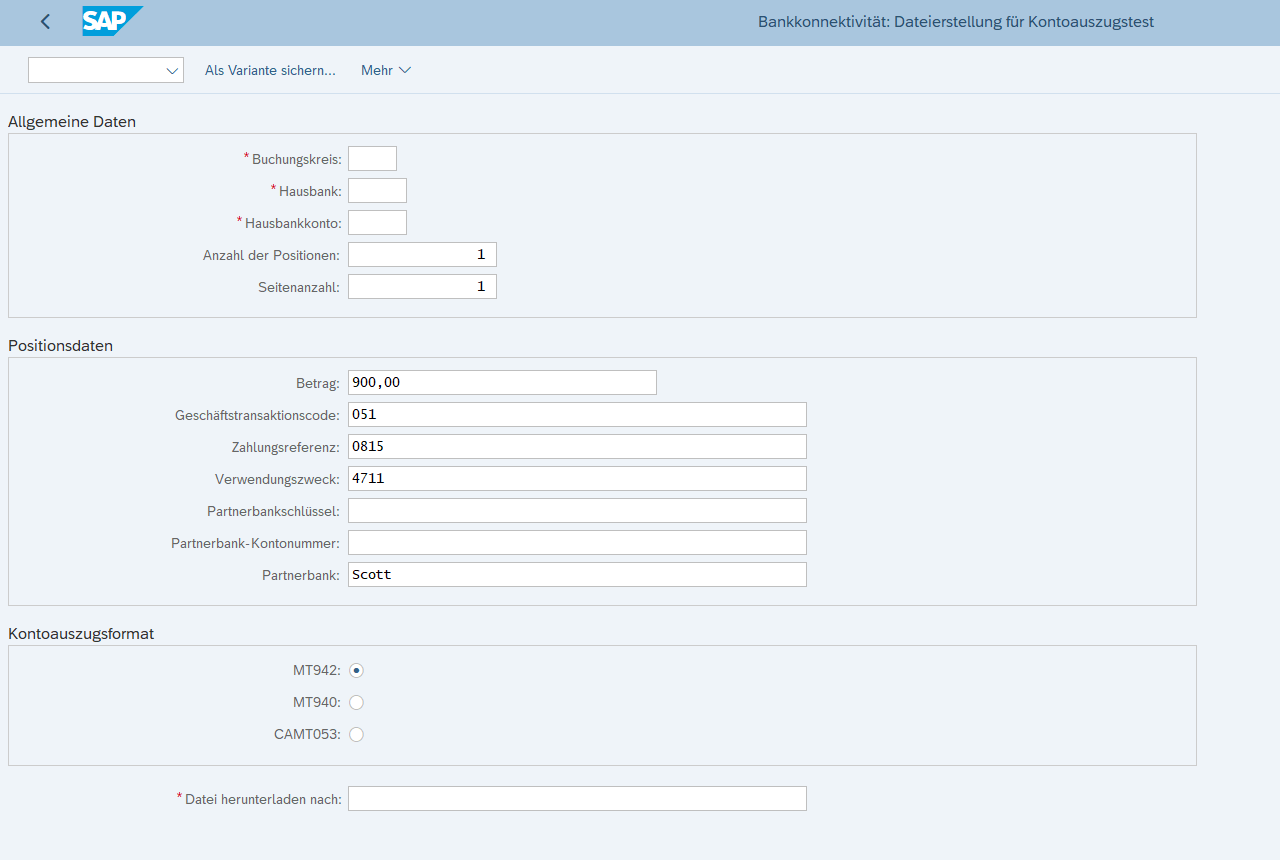The height and width of the screenshot is (860, 1280).
Task: Click the Partnerbank-Kontonummer field
Action: 577,543
